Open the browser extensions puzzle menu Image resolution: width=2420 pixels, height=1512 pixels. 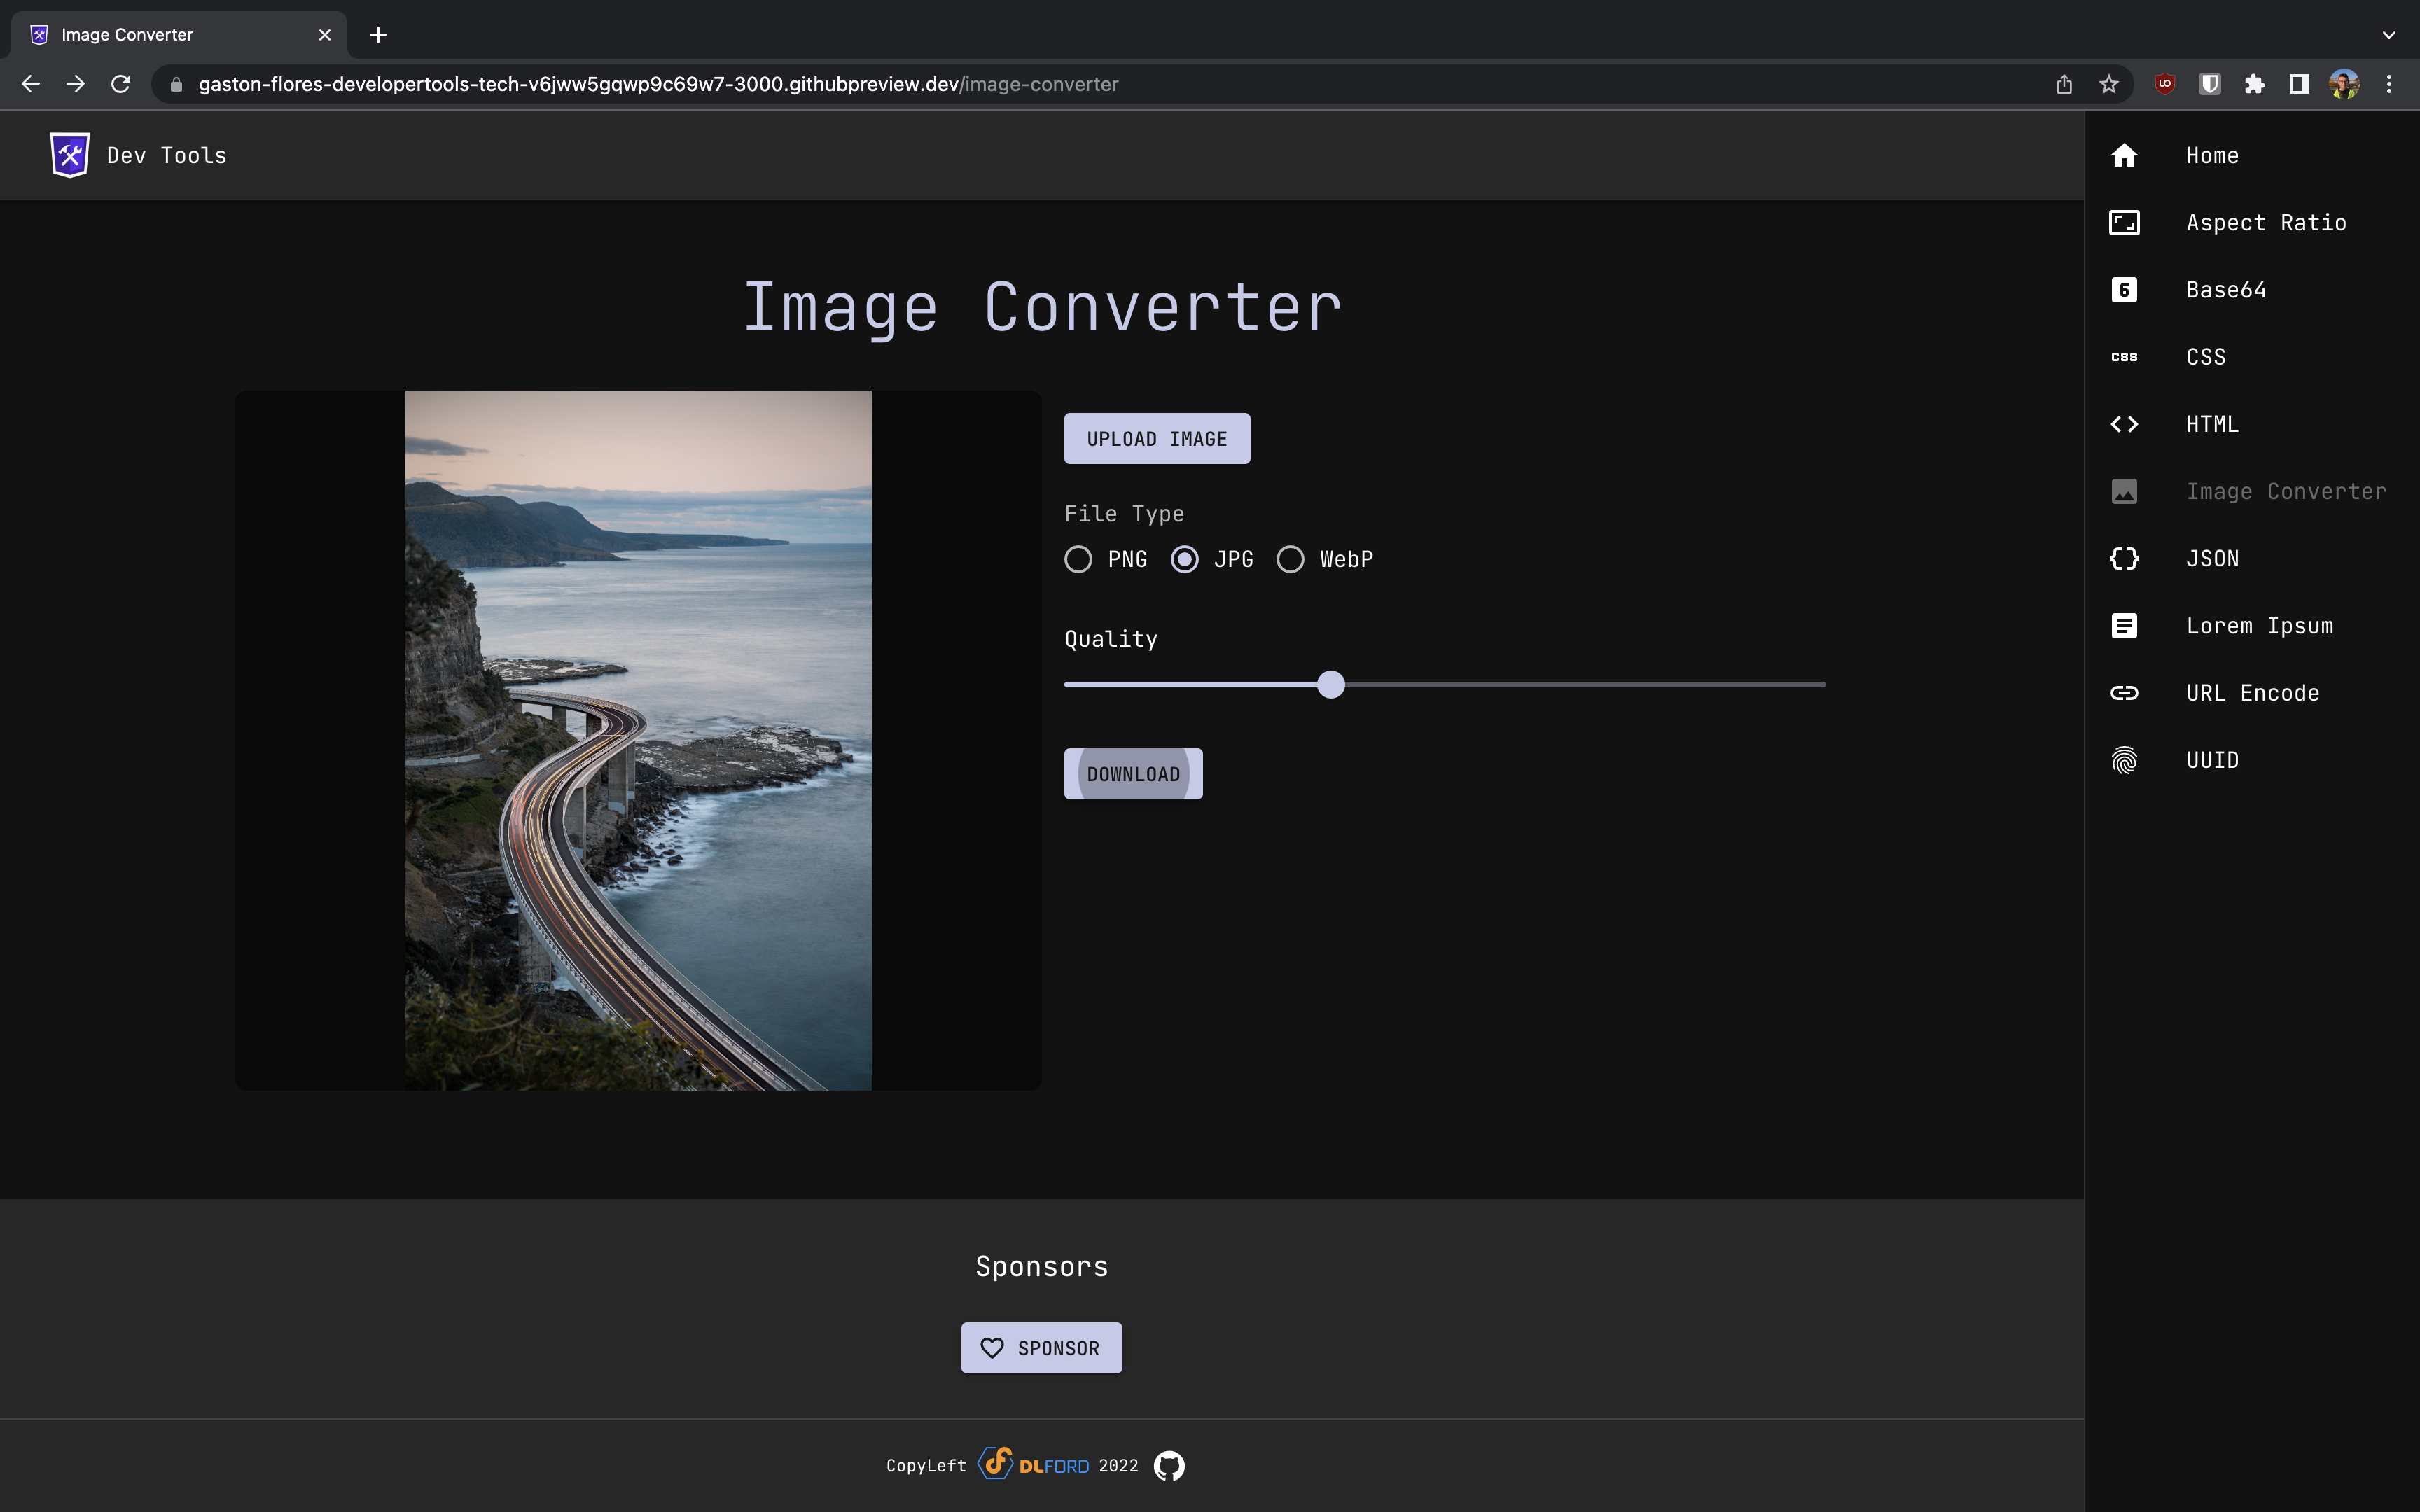(2254, 84)
